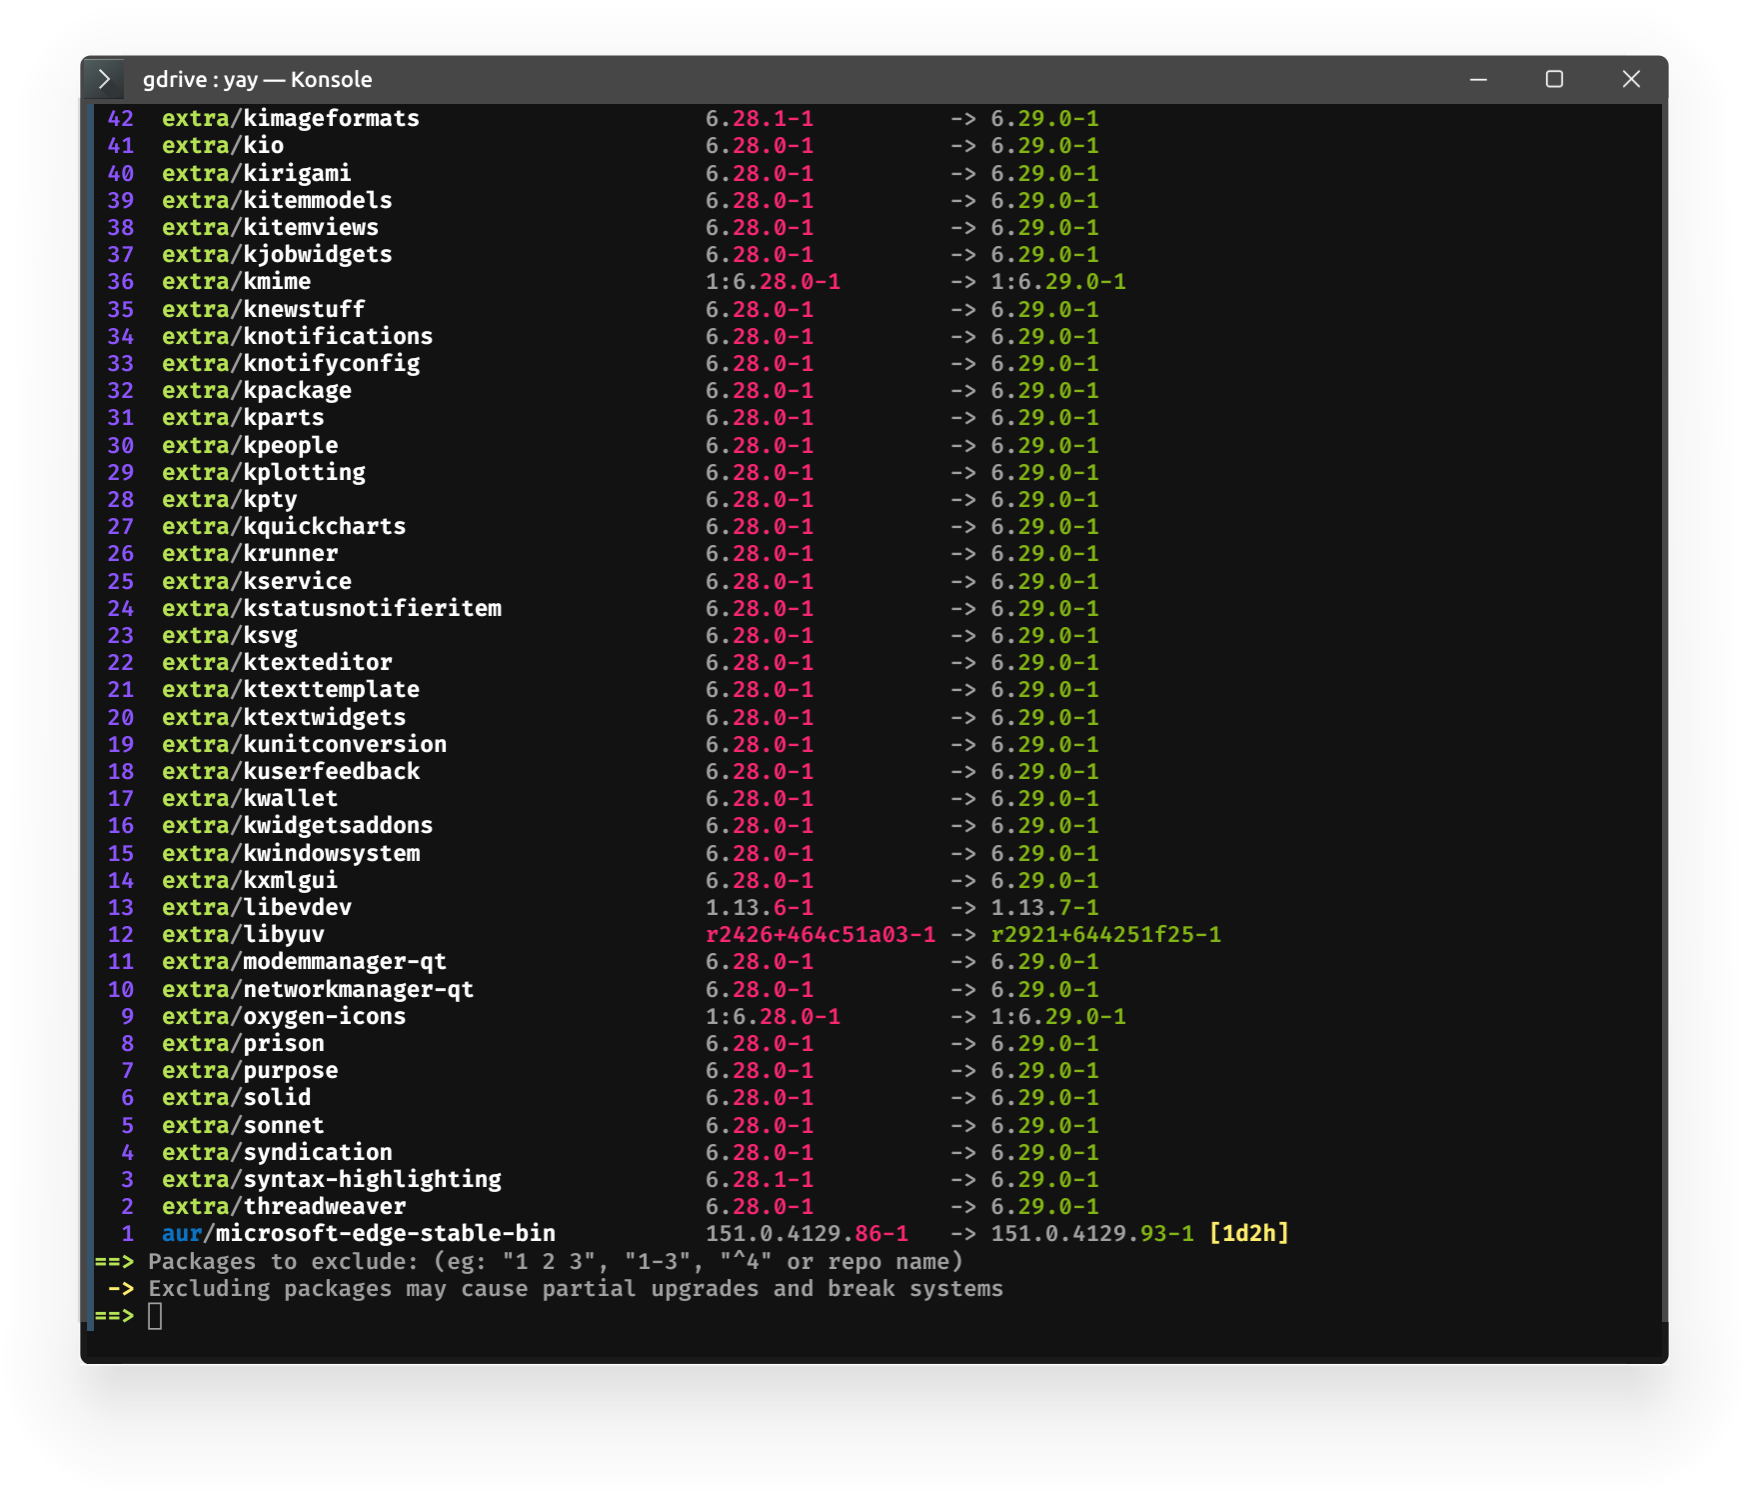Select the text 'extra/prison'

click(x=243, y=1044)
